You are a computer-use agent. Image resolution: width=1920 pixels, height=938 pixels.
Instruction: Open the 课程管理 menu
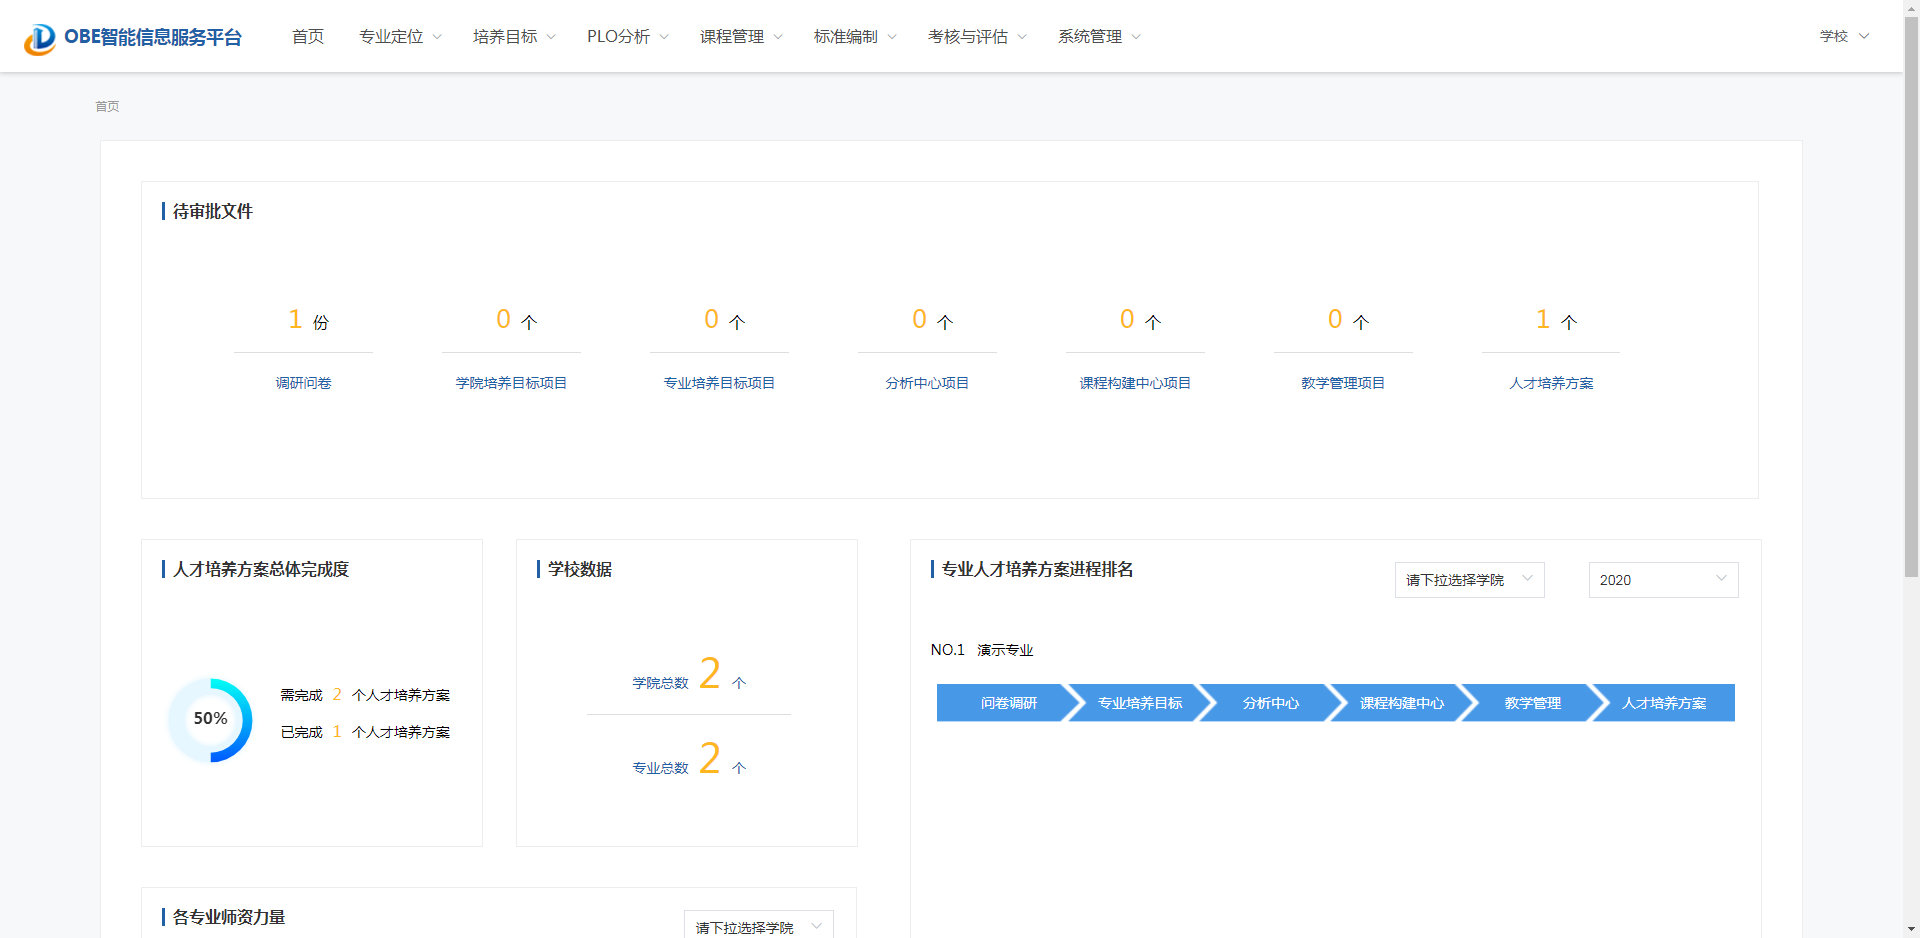(x=741, y=37)
